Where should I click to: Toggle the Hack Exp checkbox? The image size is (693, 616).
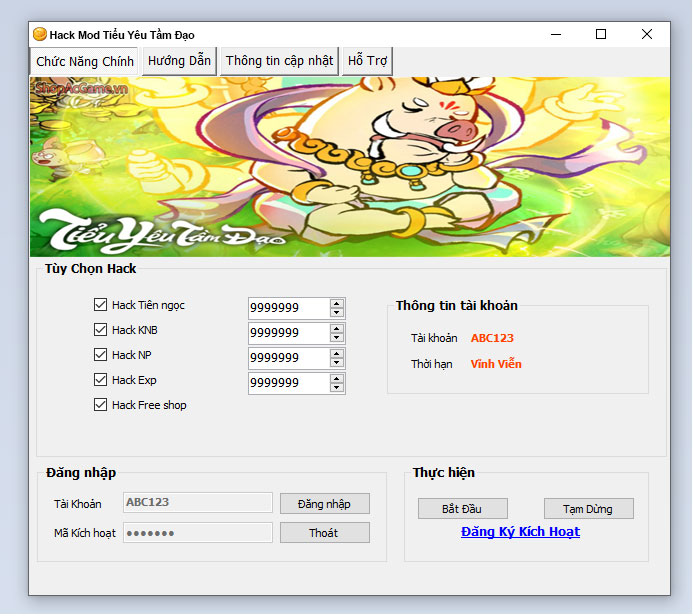100,380
